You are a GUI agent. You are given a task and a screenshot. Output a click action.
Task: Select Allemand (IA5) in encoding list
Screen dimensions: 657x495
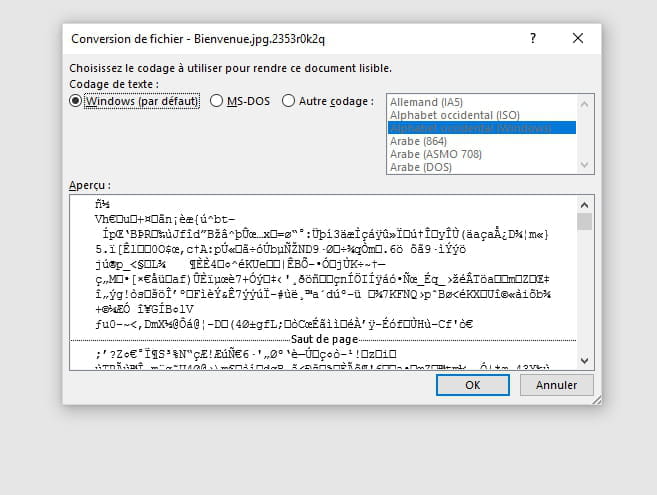point(429,101)
